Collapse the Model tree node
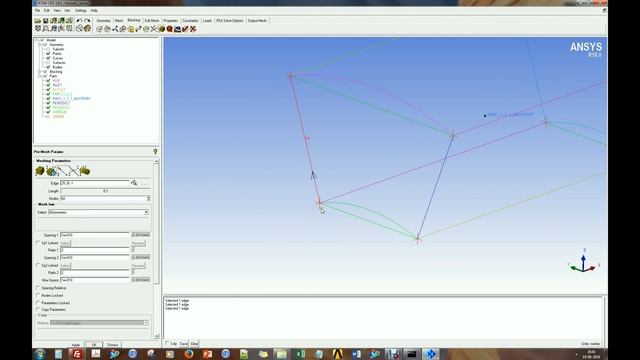640x360 pixels. (36, 40)
